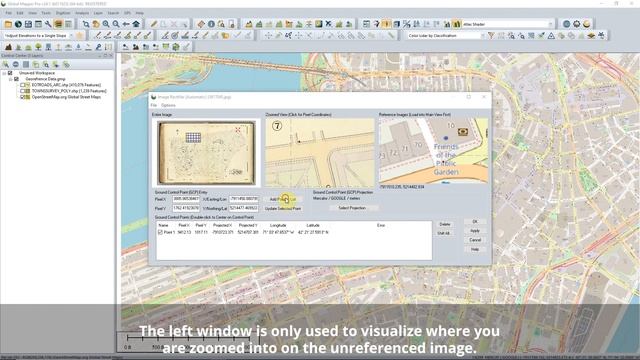Viewport: 640px width, 360px height.
Task: Click the globe online data icon
Action: [18, 24]
